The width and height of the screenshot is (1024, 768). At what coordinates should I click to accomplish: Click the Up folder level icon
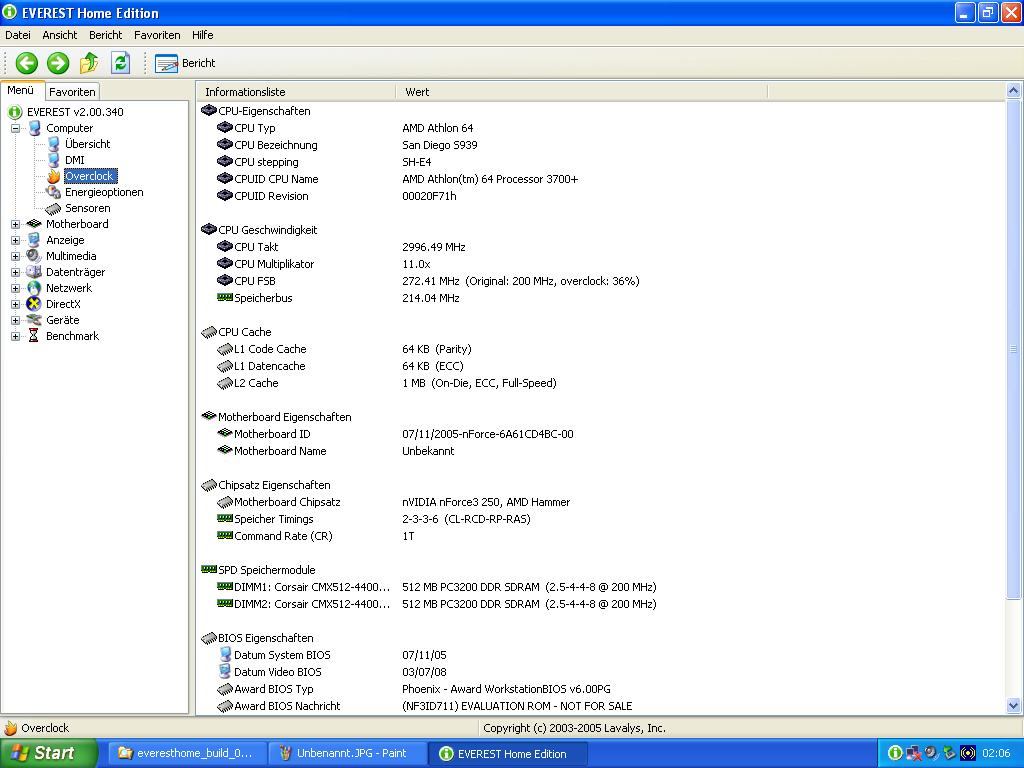(89, 63)
